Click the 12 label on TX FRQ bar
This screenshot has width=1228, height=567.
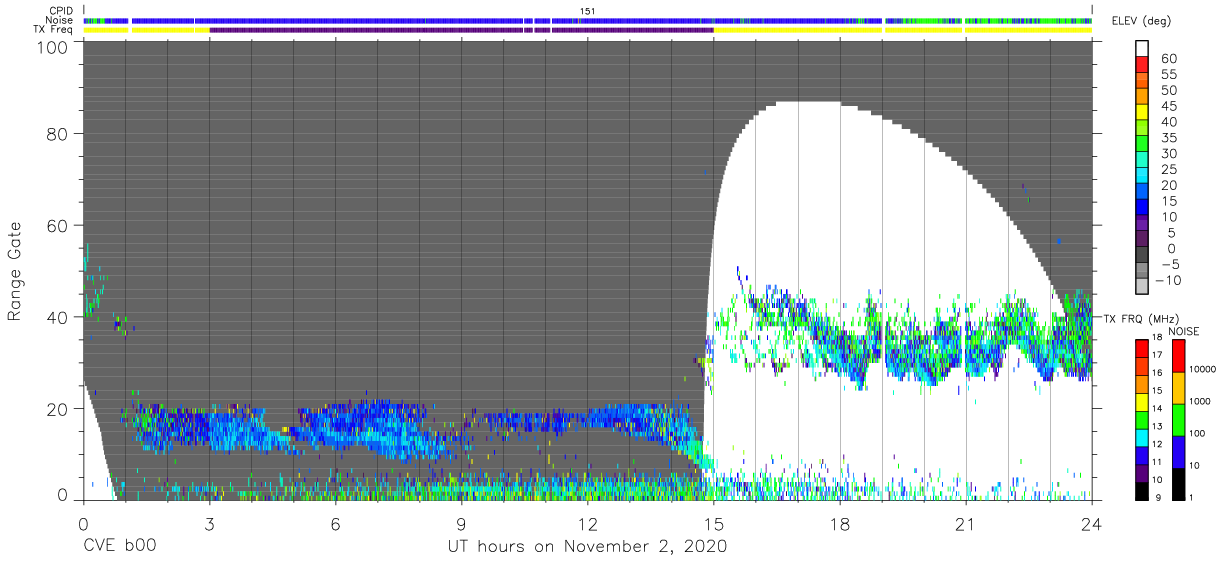[x=1158, y=443]
